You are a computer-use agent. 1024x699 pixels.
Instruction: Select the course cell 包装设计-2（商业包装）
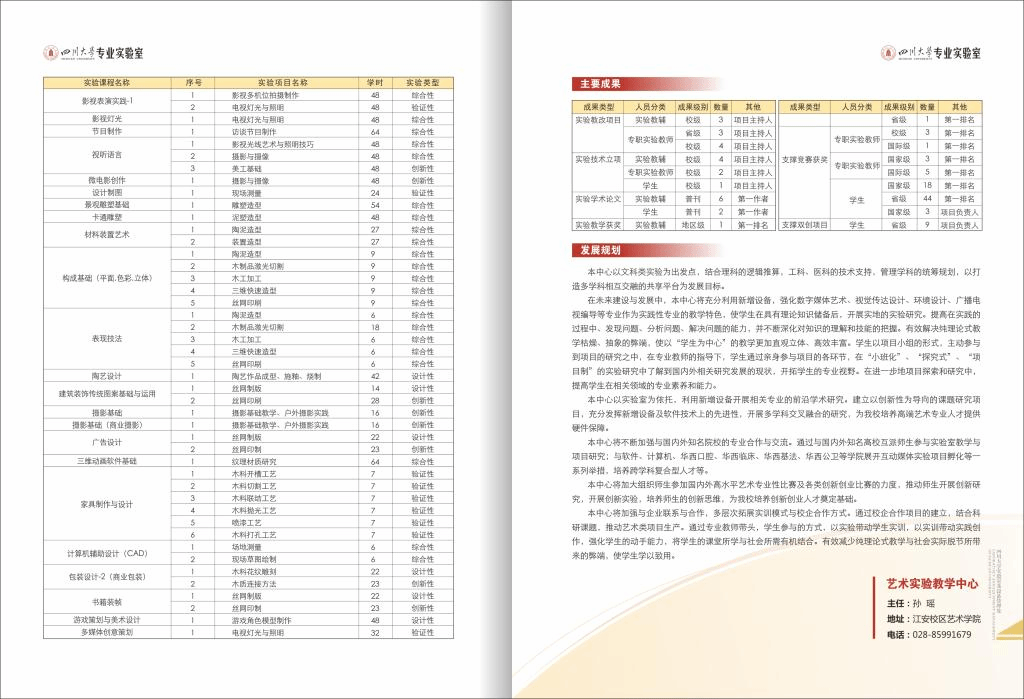pyautogui.click(x=107, y=577)
